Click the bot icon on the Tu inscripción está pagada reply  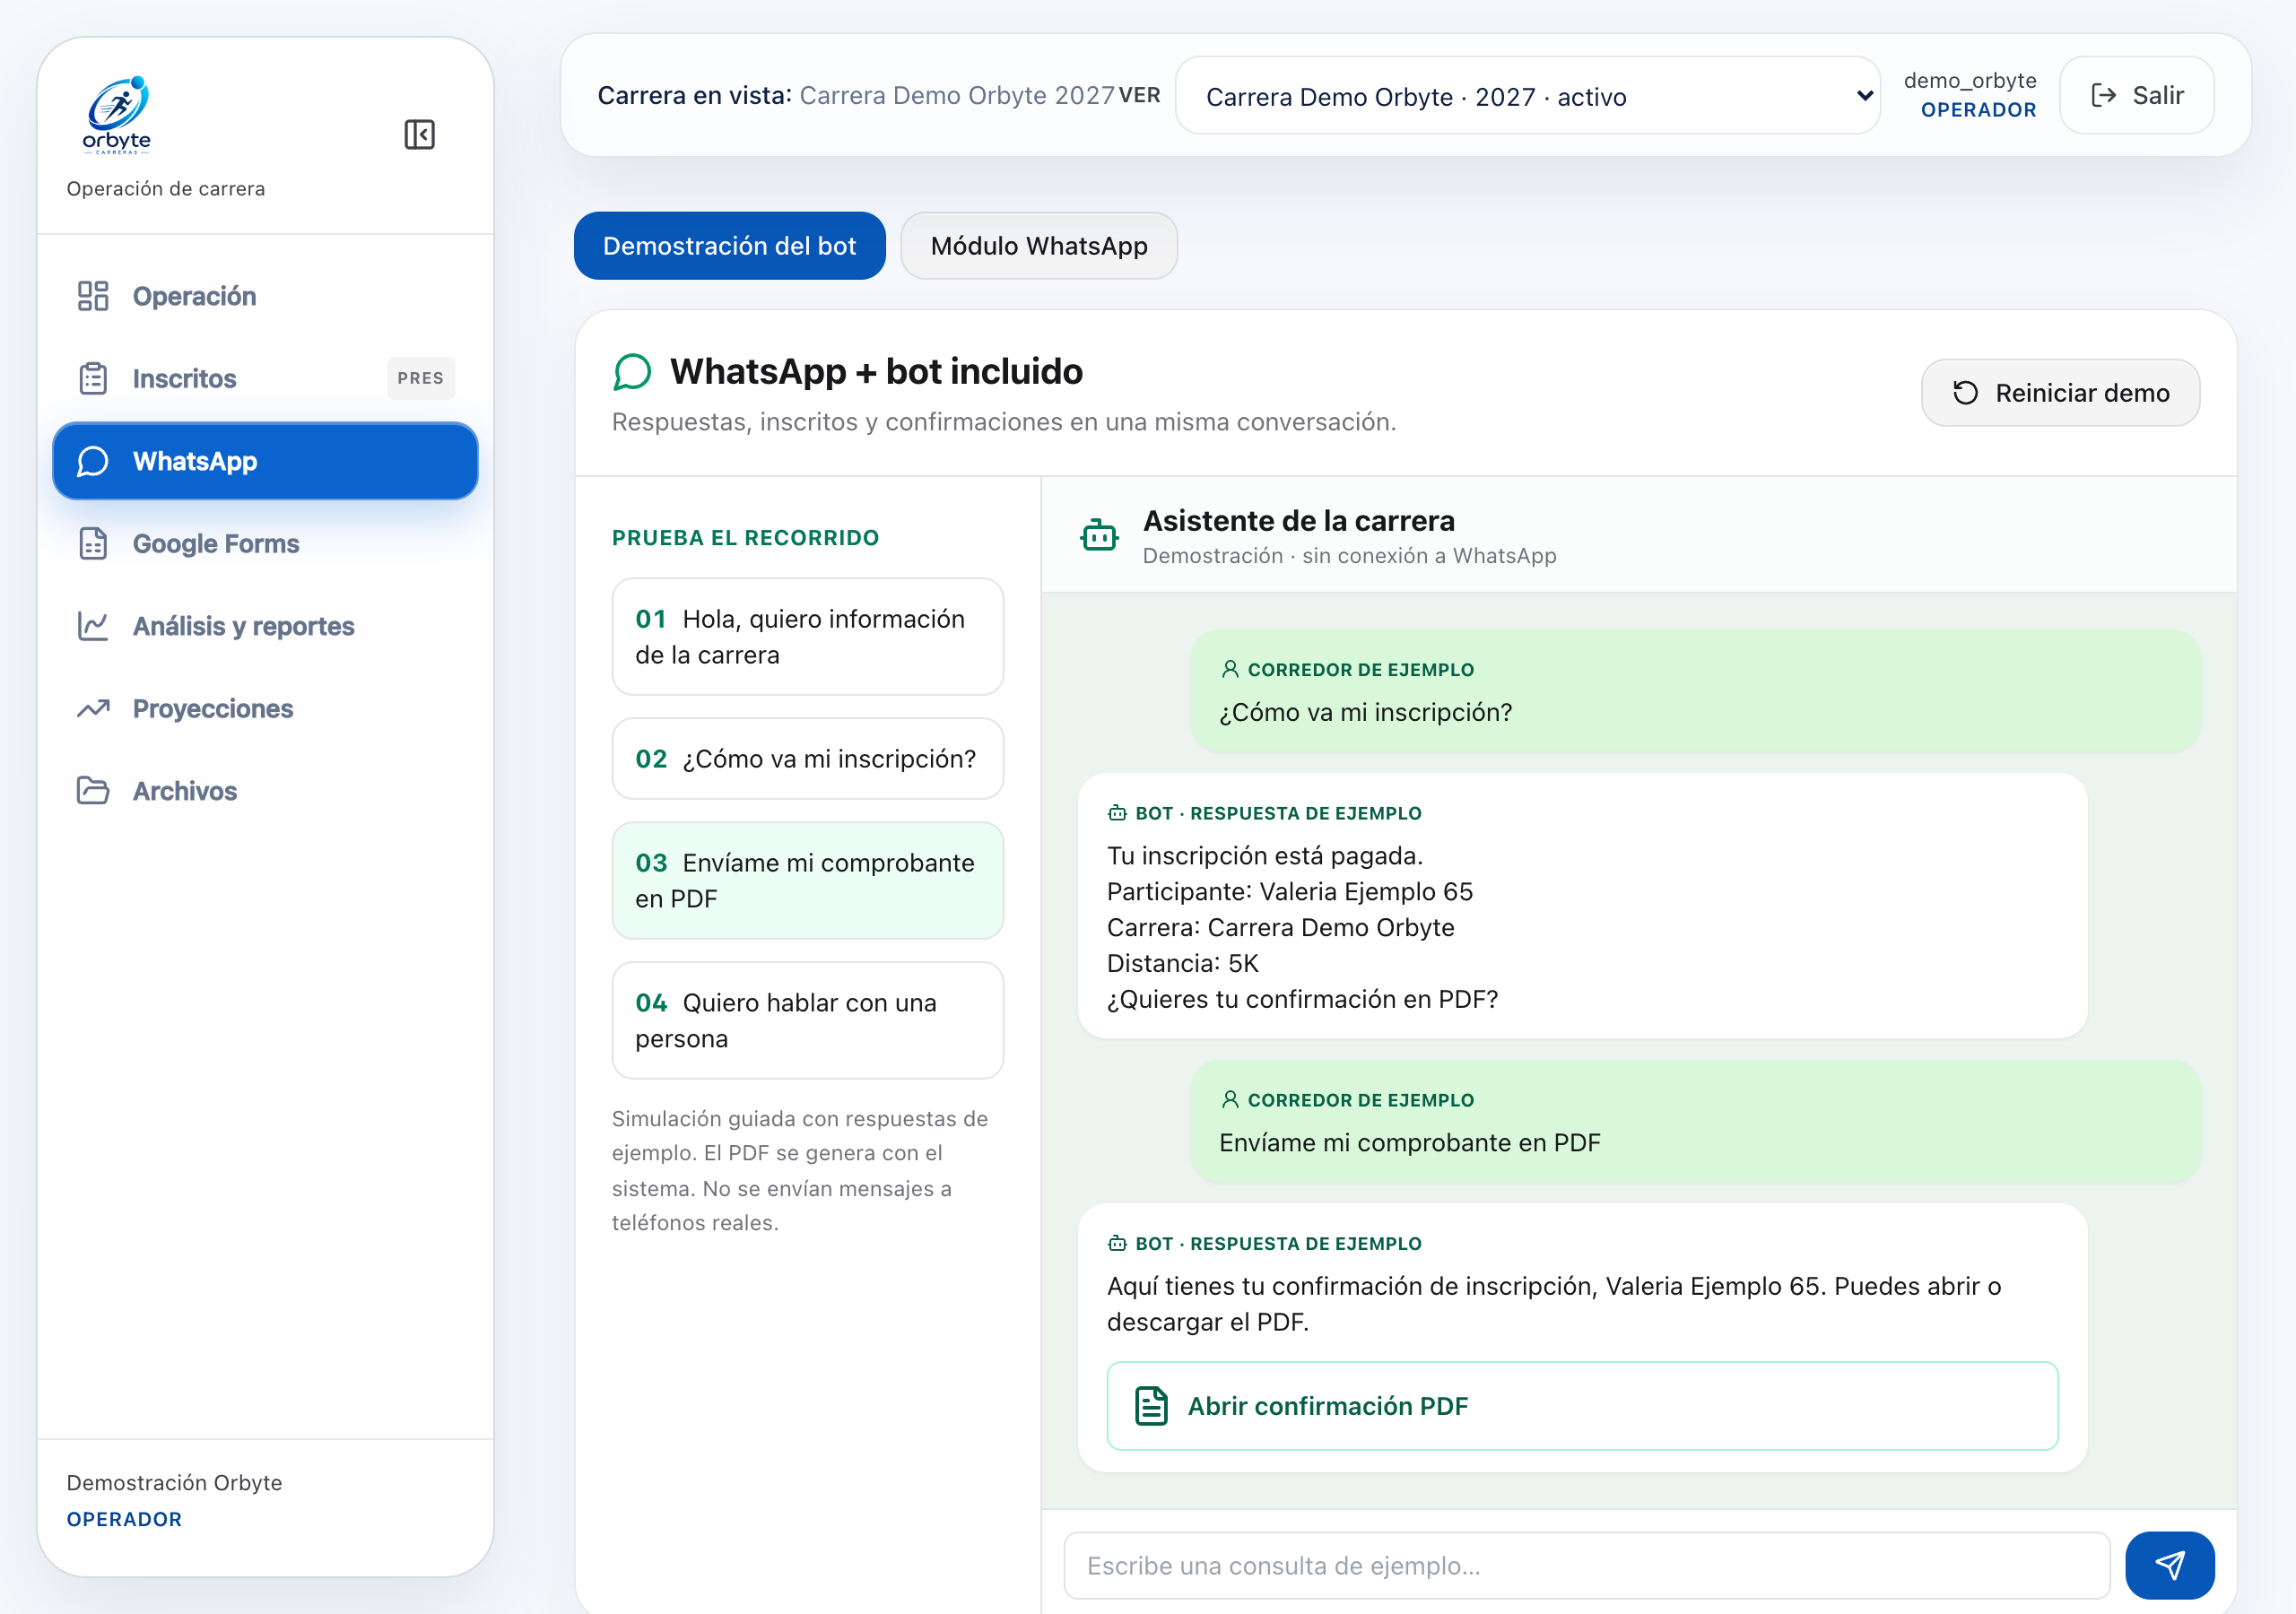tap(1117, 813)
